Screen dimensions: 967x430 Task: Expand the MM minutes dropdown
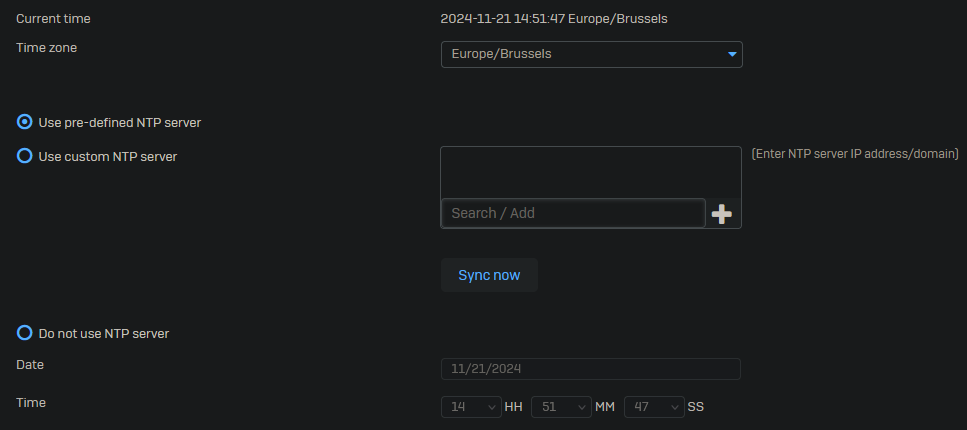pyautogui.click(x=561, y=407)
